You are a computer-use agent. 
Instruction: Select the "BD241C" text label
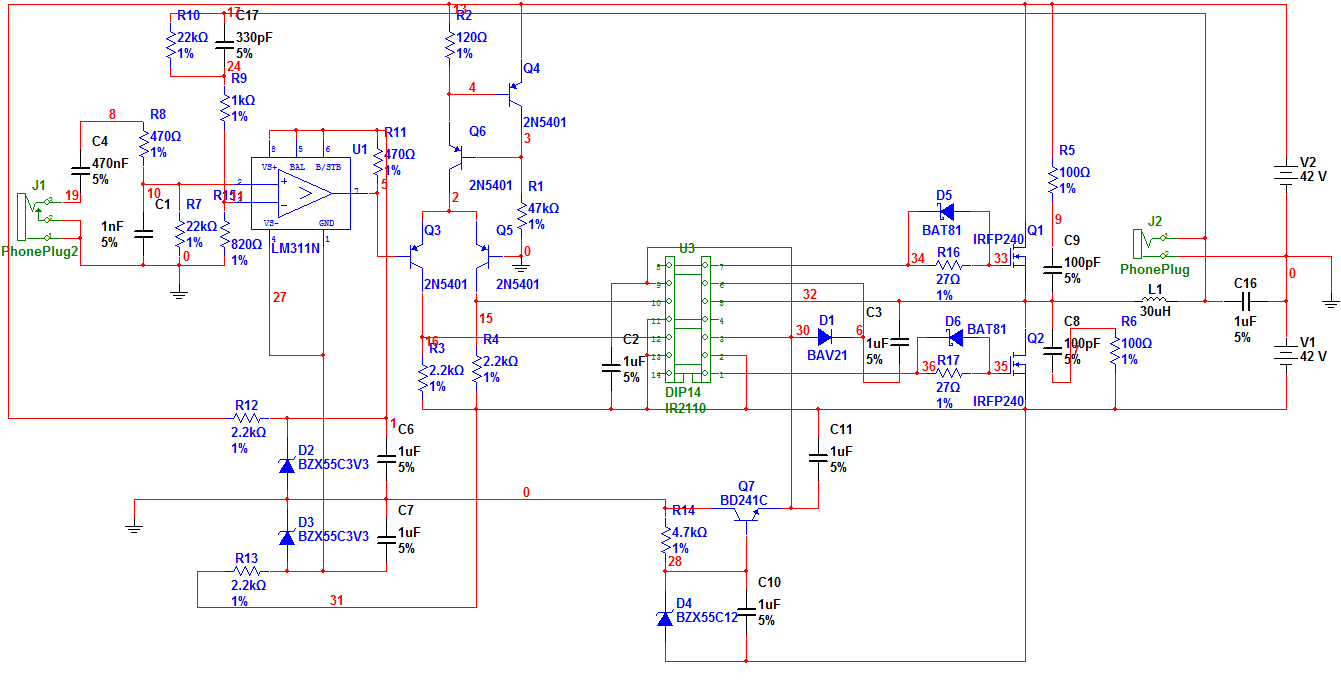tap(743, 501)
